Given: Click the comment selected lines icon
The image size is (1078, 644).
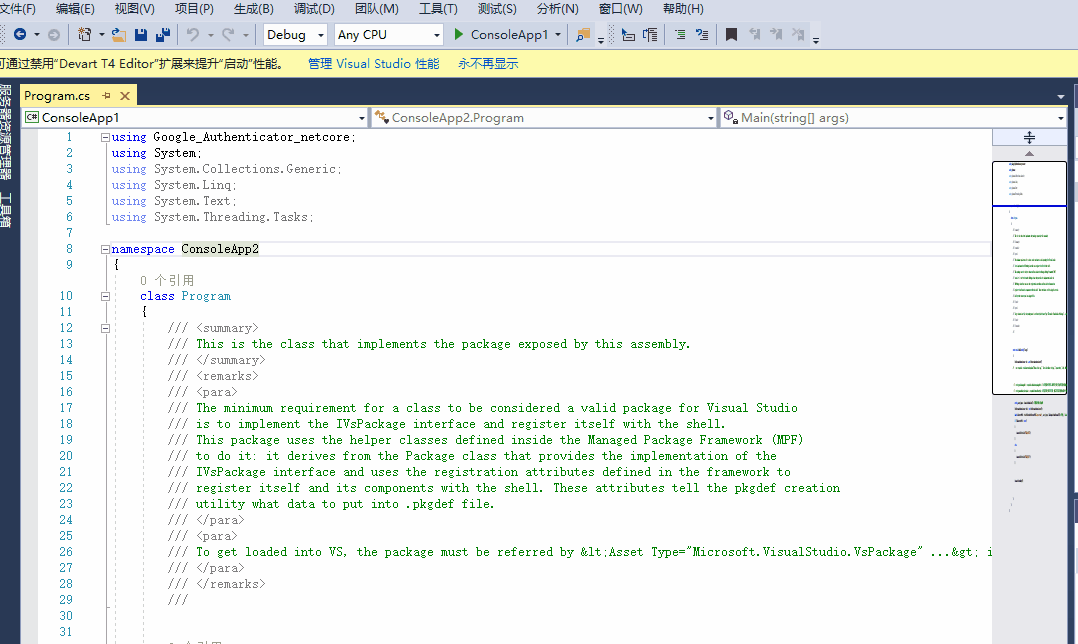Looking at the screenshot, I should [680, 34].
